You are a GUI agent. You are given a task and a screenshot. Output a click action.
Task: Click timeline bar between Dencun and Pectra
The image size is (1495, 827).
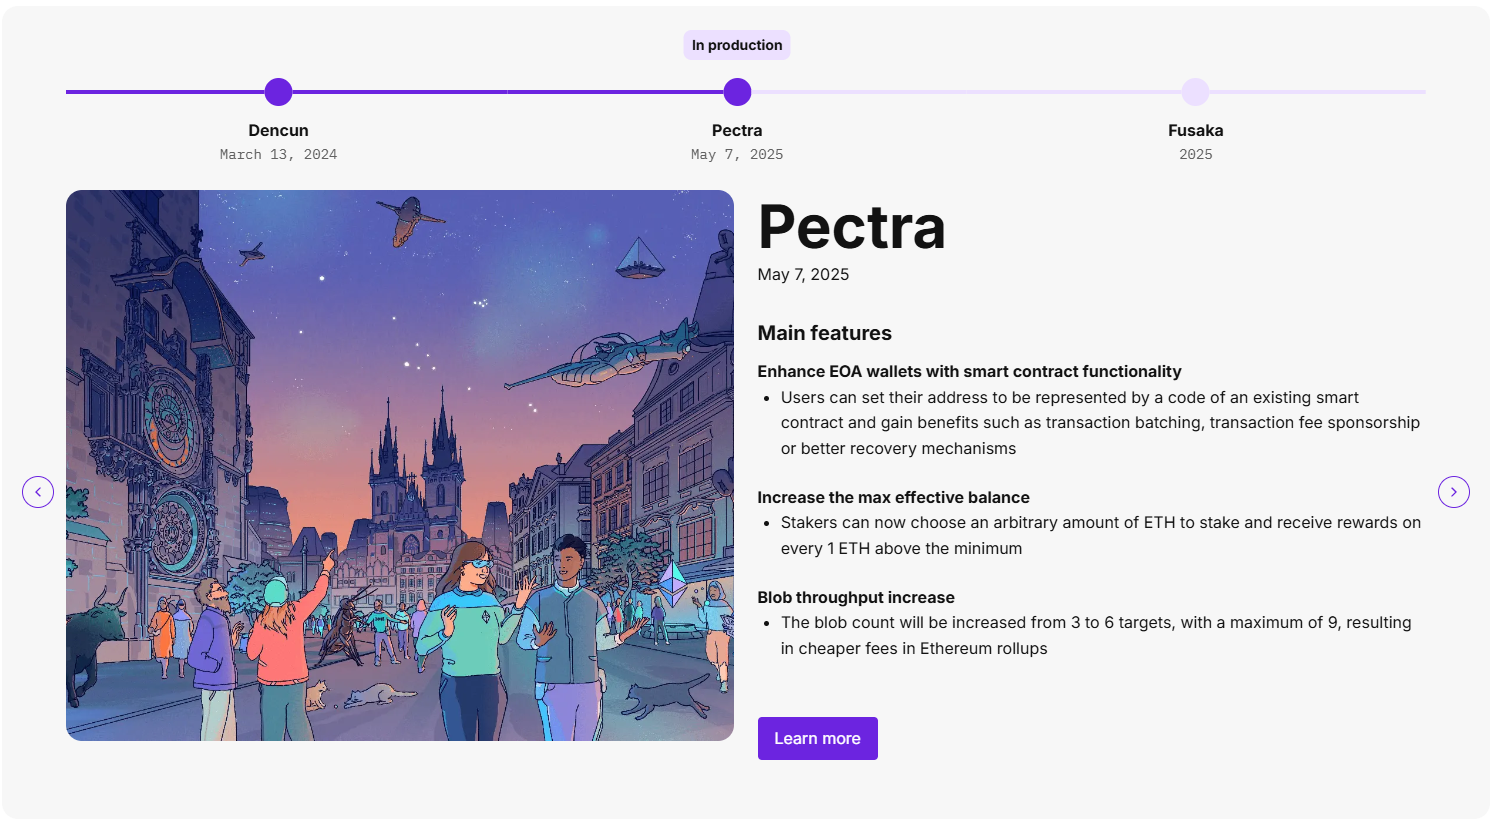click(x=508, y=92)
